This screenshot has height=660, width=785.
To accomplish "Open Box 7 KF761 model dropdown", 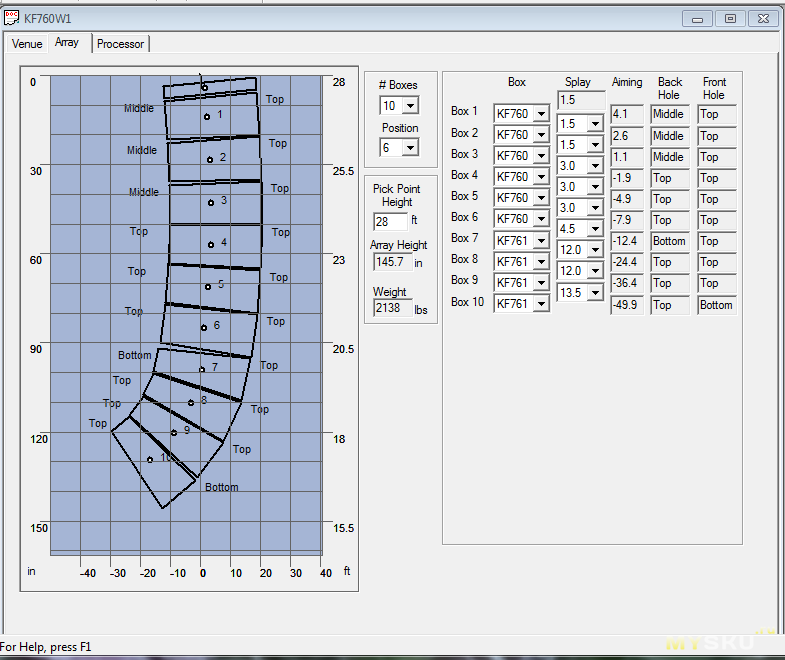I will 541,241.
